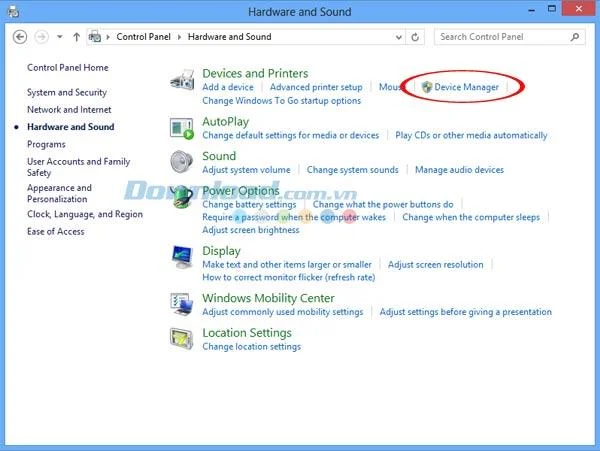Open Advanced printer setup

(x=316, y=87)
